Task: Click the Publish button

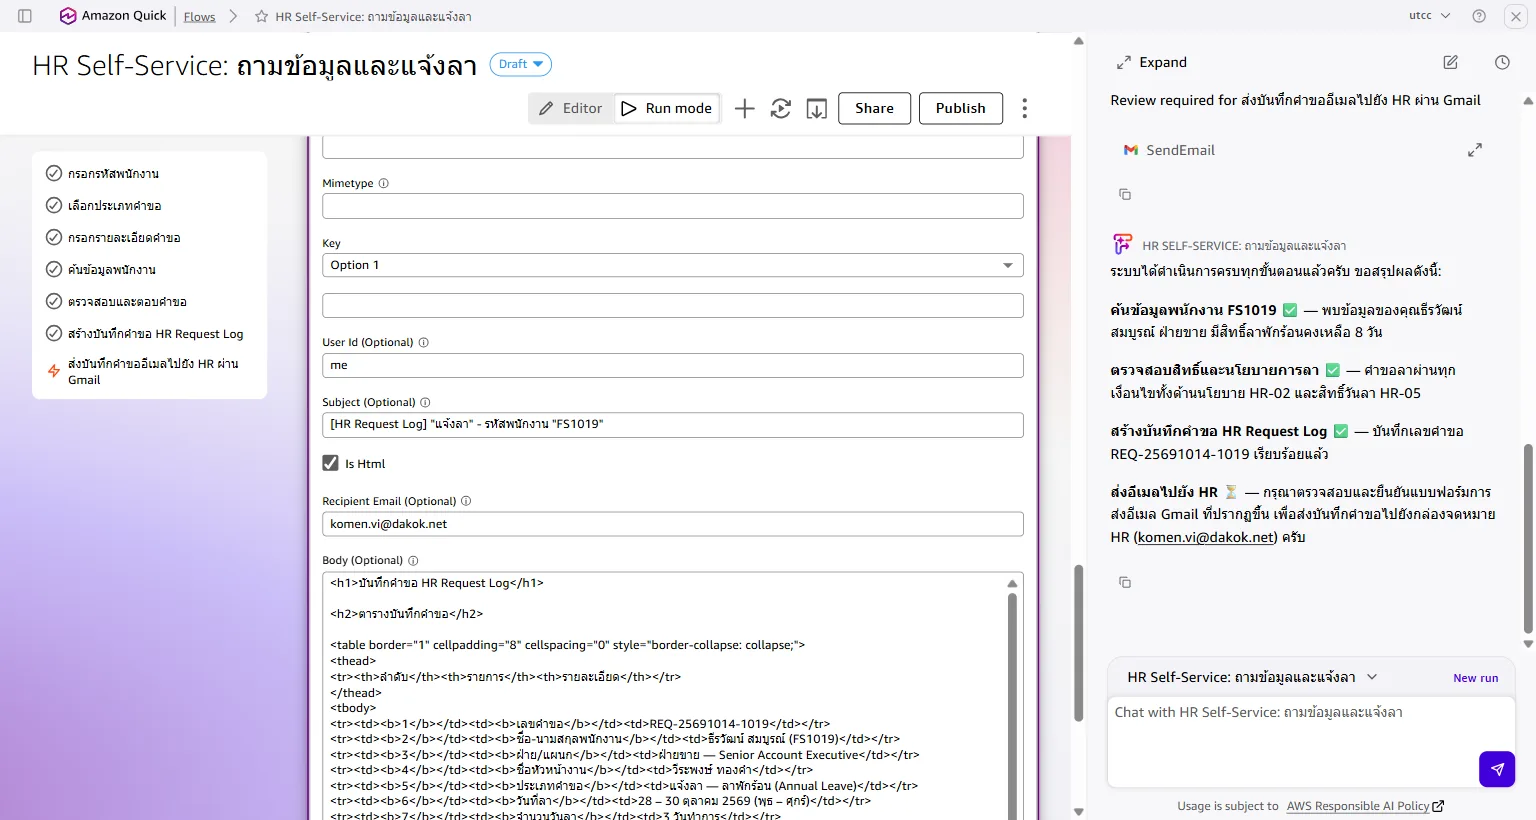Action: (960, 108)
